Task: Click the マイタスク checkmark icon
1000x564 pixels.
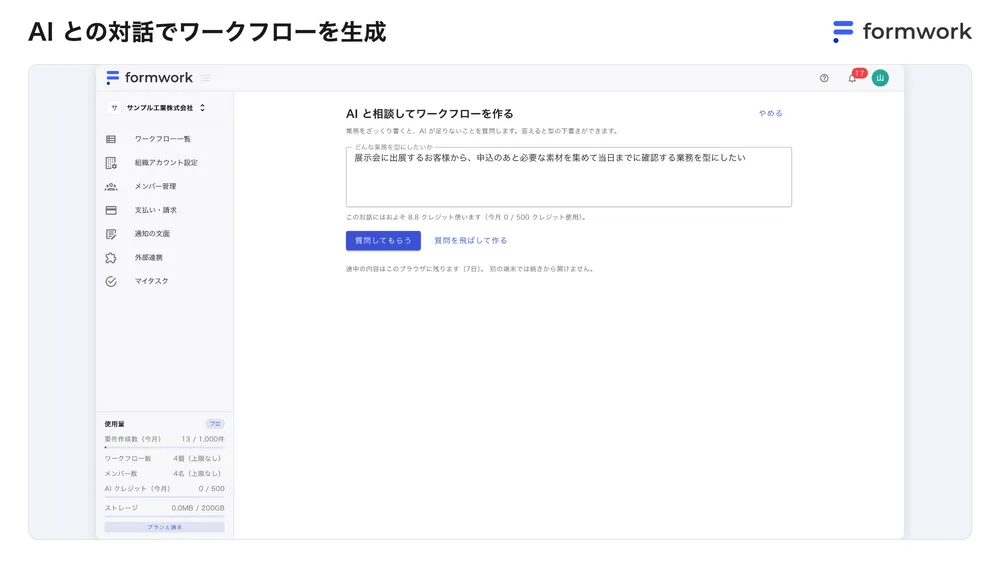Action: pos(111,281)
